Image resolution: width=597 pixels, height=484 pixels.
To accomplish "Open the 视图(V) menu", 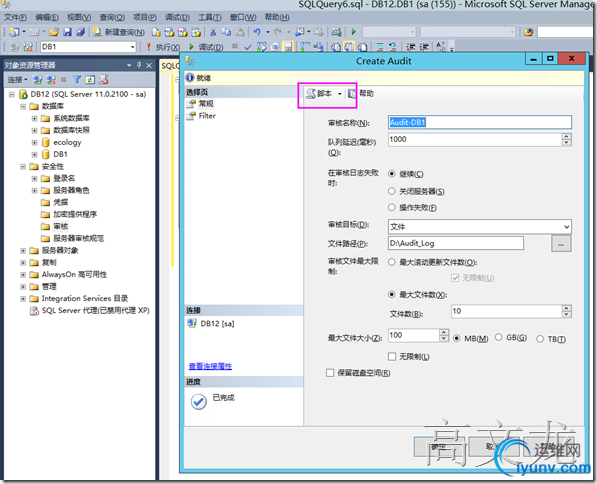I will 79,17.
